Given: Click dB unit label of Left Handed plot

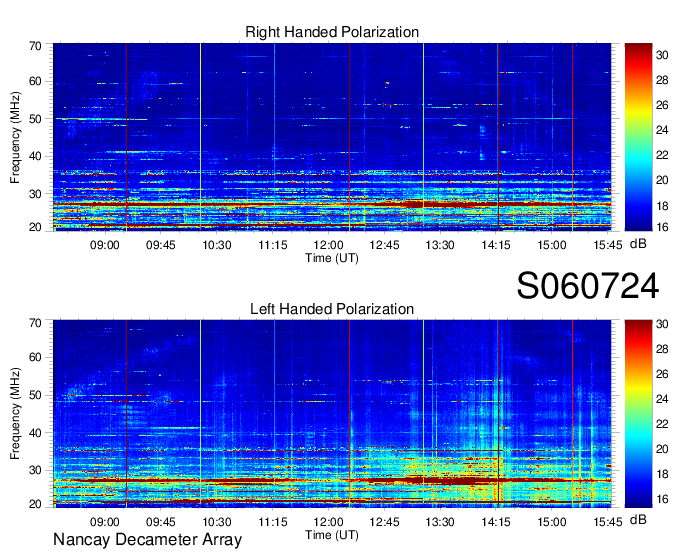Looking at the screenshot, I should point(638,520).
